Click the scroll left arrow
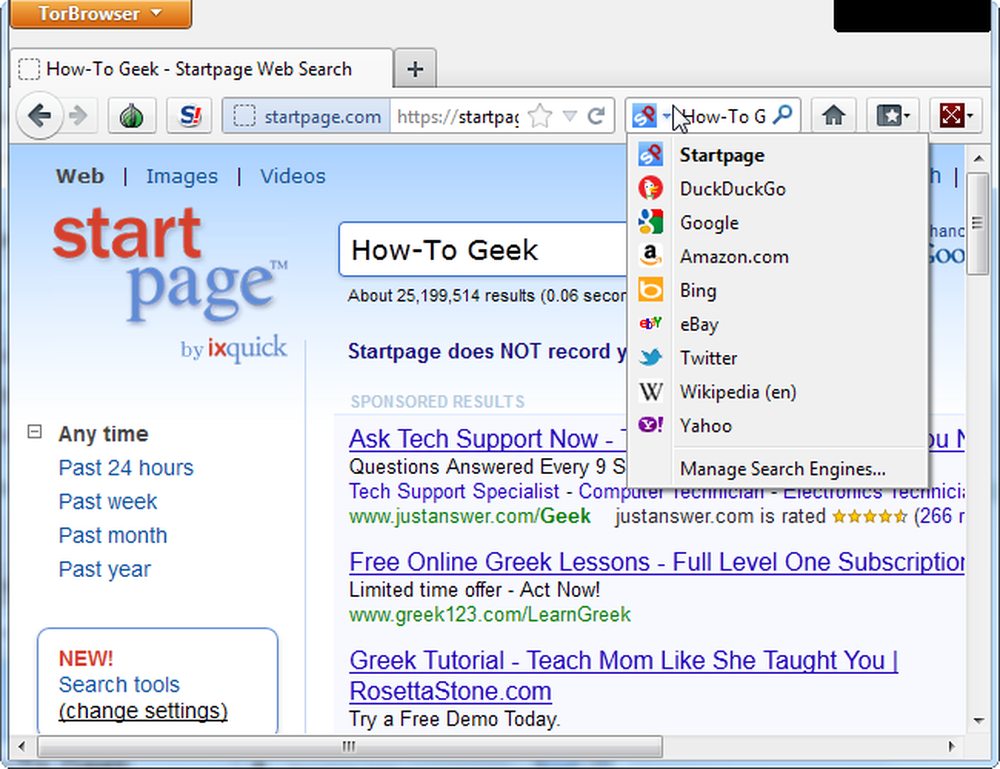Screen dimensions: 1000x769 pyautogui.click(x=22, y=746)
